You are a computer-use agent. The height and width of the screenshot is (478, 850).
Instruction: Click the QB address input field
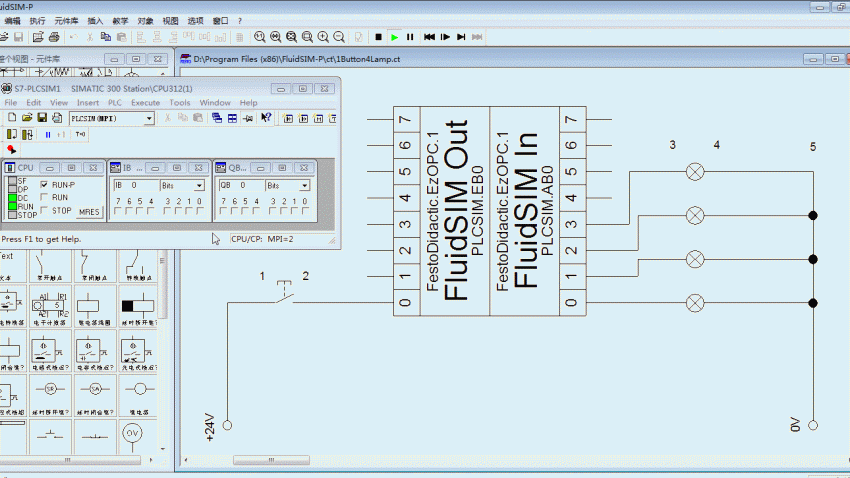(x=241, y=185)
